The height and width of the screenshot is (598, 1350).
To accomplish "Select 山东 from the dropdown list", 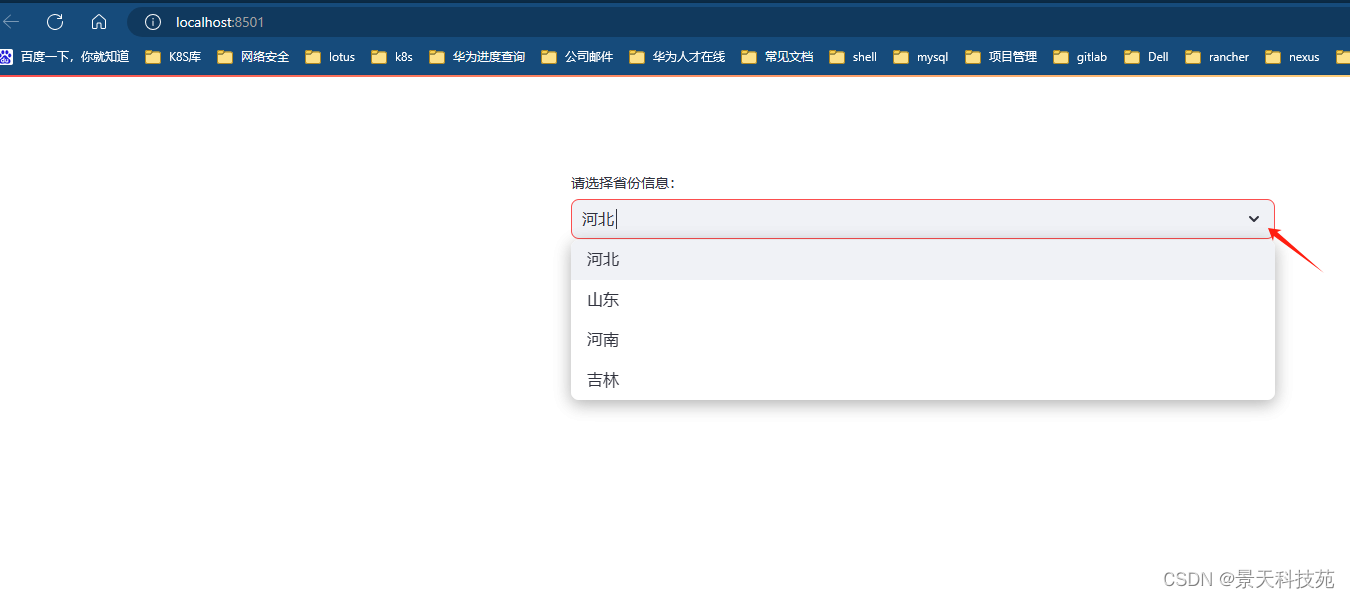I will pyautogui.click(x=922, y=300).
